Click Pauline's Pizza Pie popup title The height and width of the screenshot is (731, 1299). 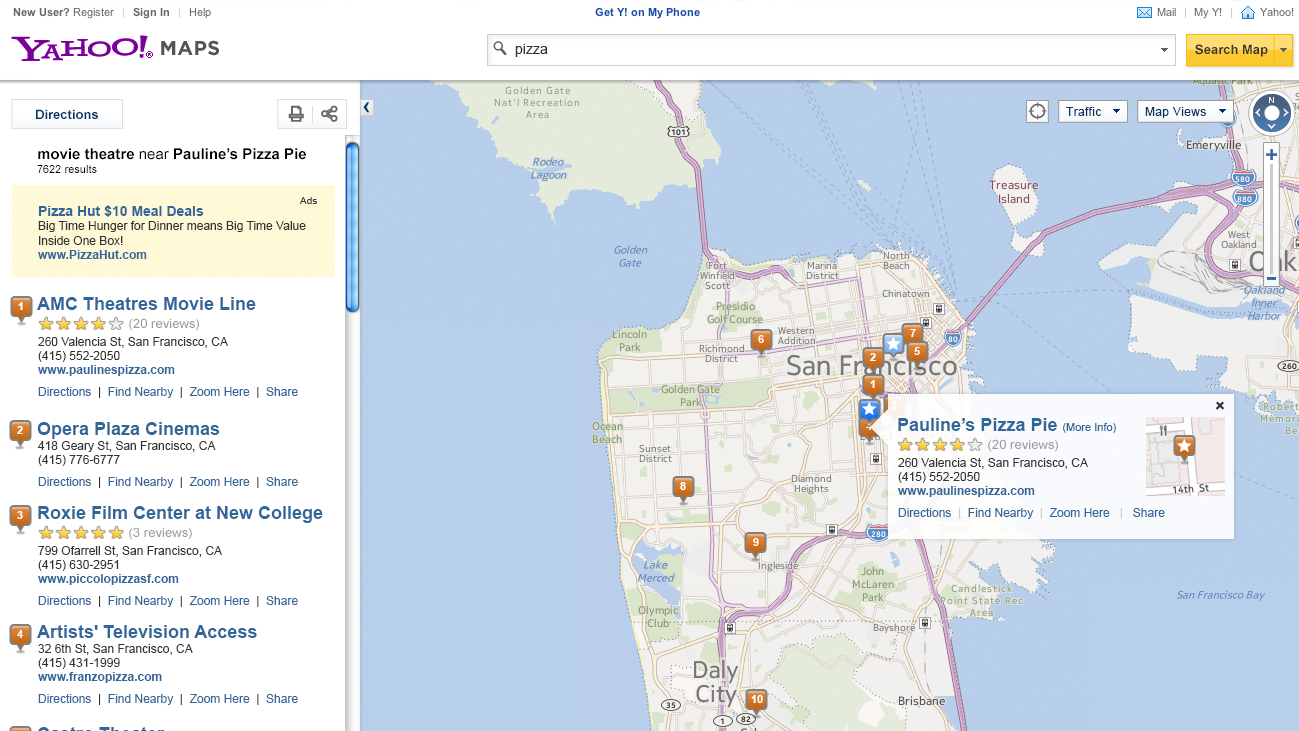coord(977,425)
